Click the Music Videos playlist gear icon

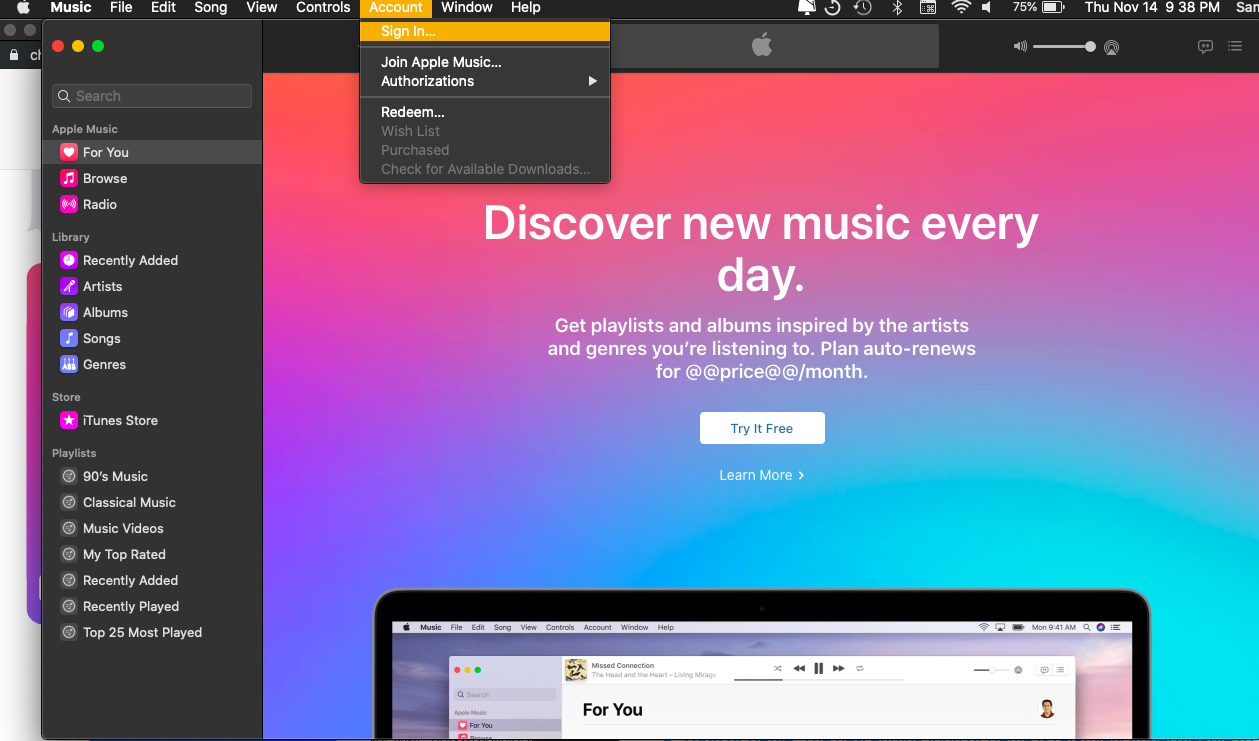pos(68,528)
